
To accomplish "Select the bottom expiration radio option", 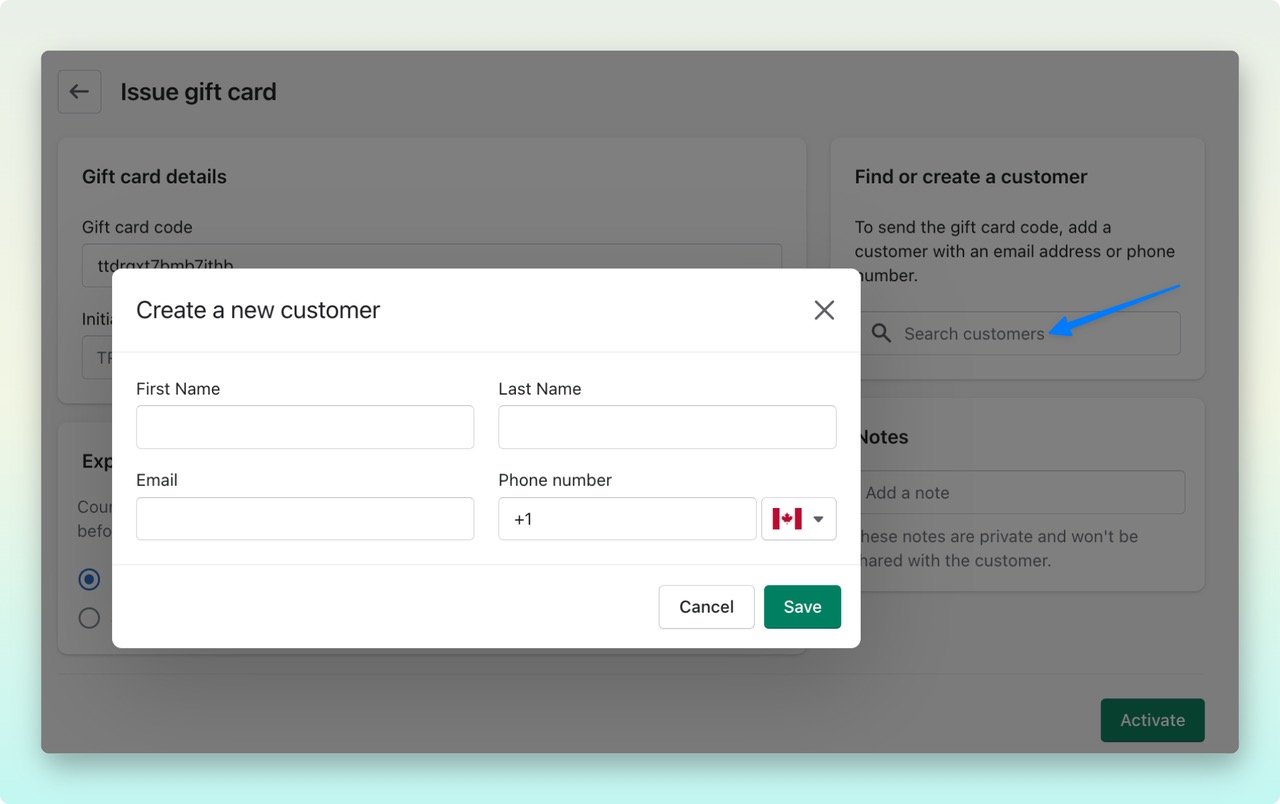I will [89, 617].
